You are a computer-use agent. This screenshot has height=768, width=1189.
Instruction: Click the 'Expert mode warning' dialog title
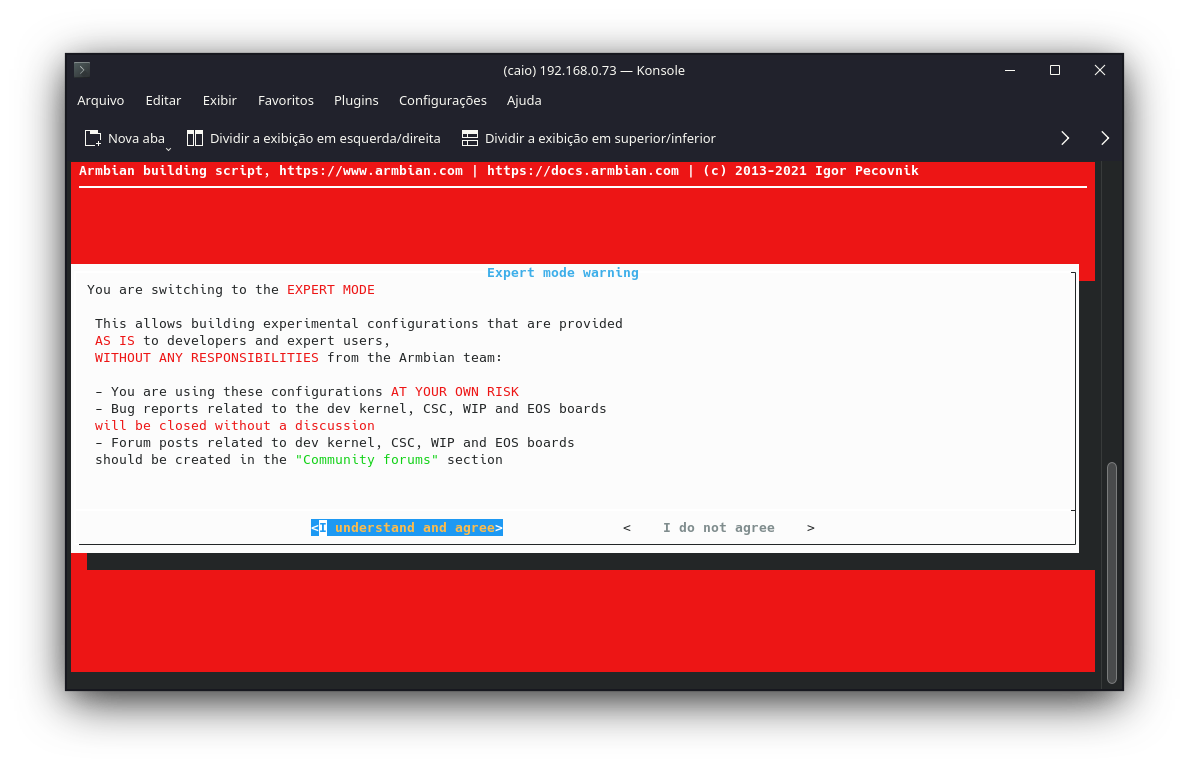[562, 273]
